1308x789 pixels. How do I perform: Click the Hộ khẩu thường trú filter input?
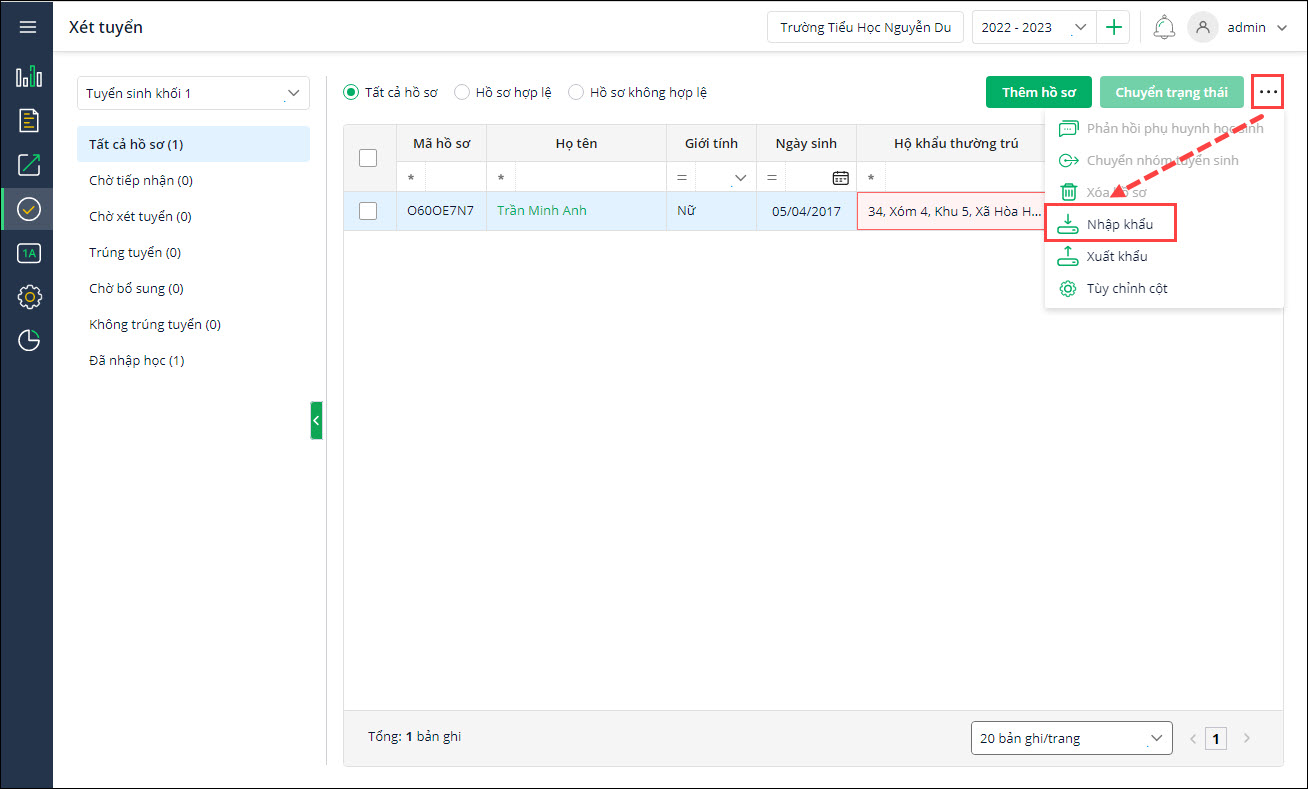click(x=965, y=177)
